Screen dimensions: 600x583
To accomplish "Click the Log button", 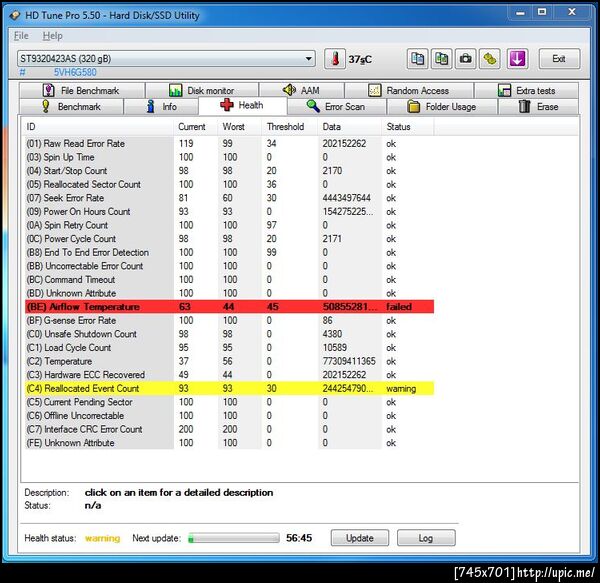I will point(426,538).
